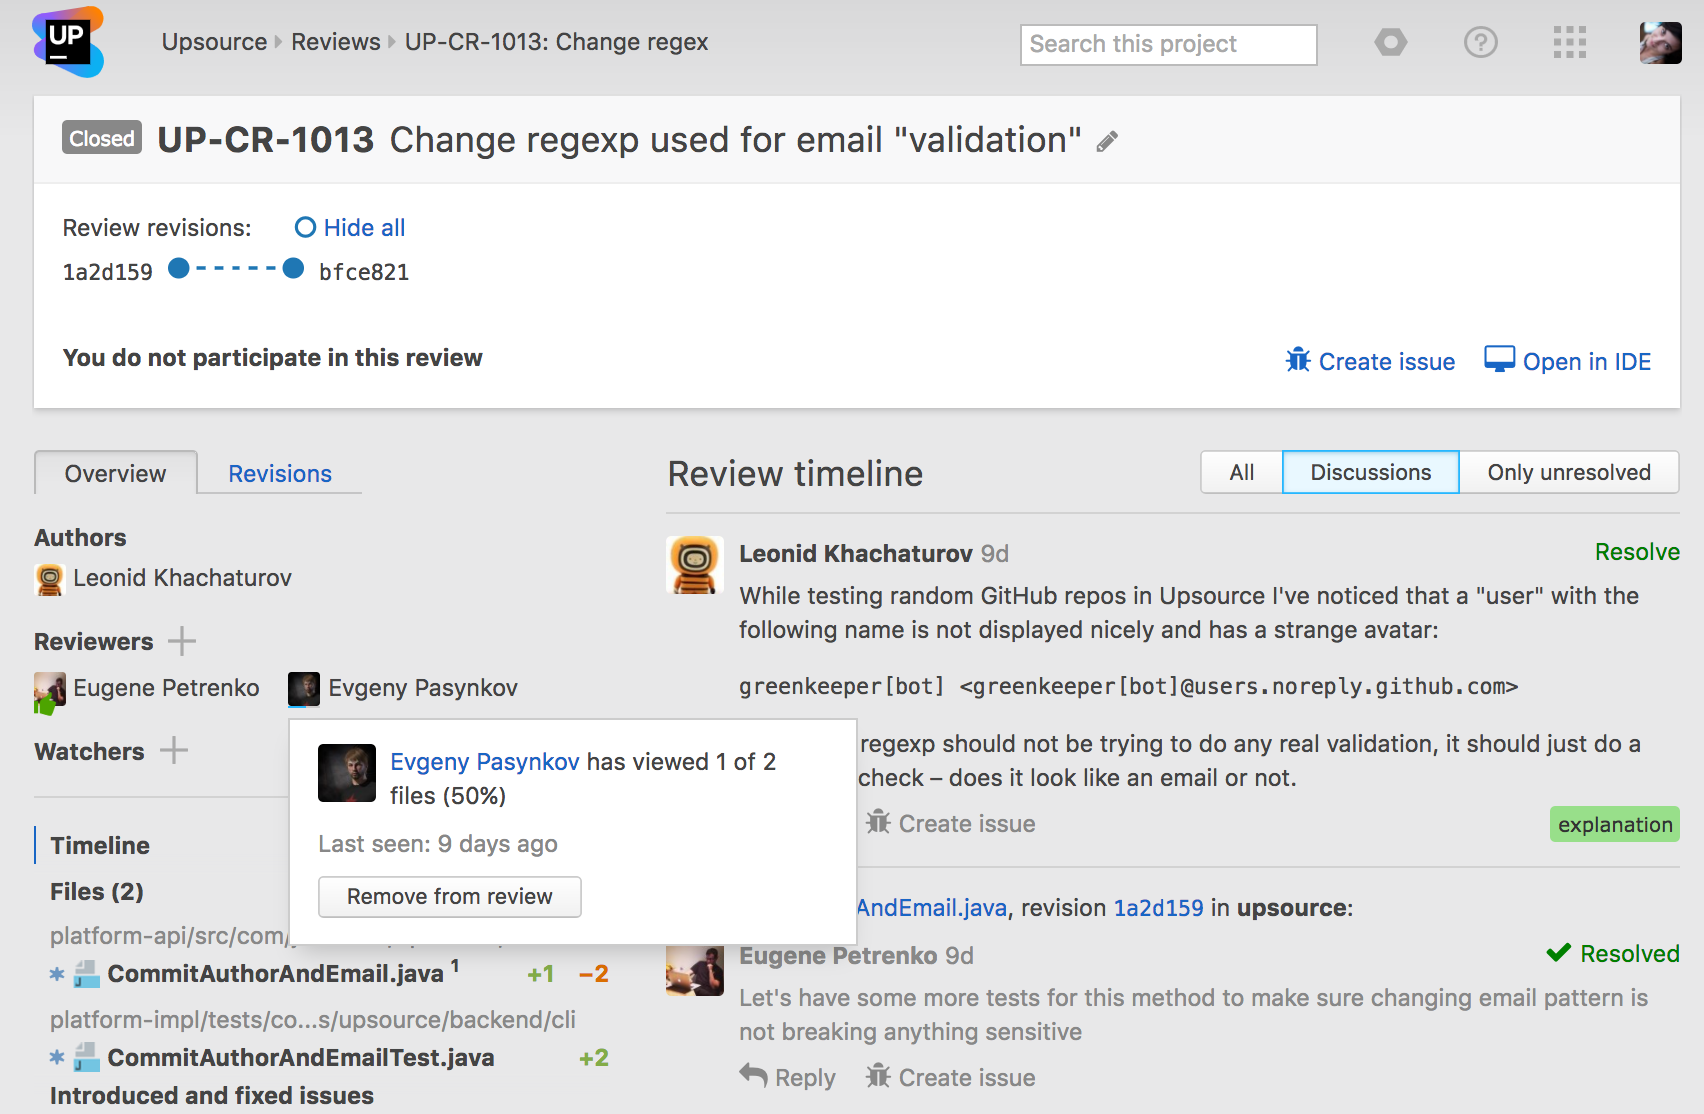The height and width of the screenshot is (1114, 1704).
Task: Toggle the Hide all revisions circle
Action: point(305,228)
